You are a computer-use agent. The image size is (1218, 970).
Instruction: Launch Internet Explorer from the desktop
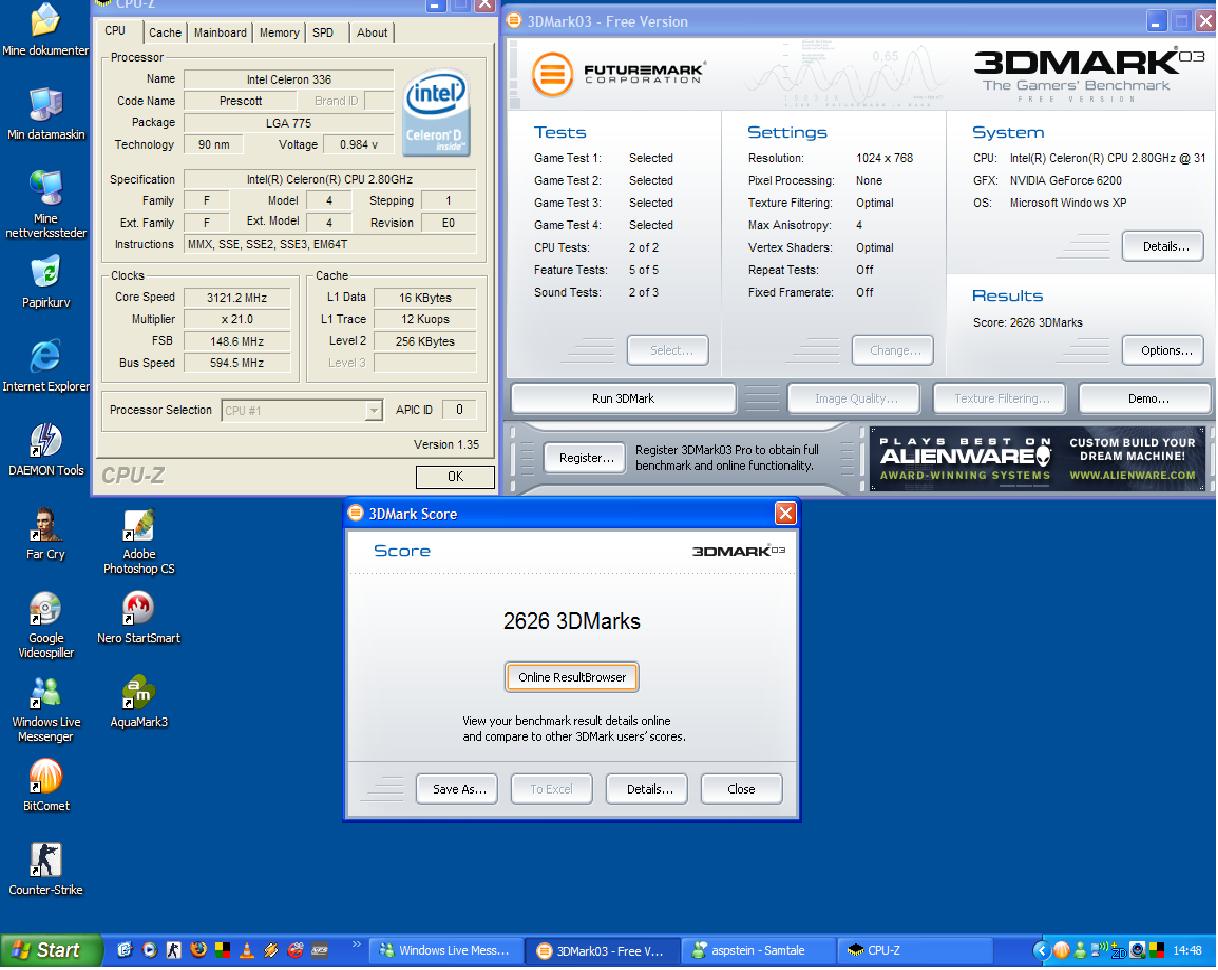[x=45, y=366]
